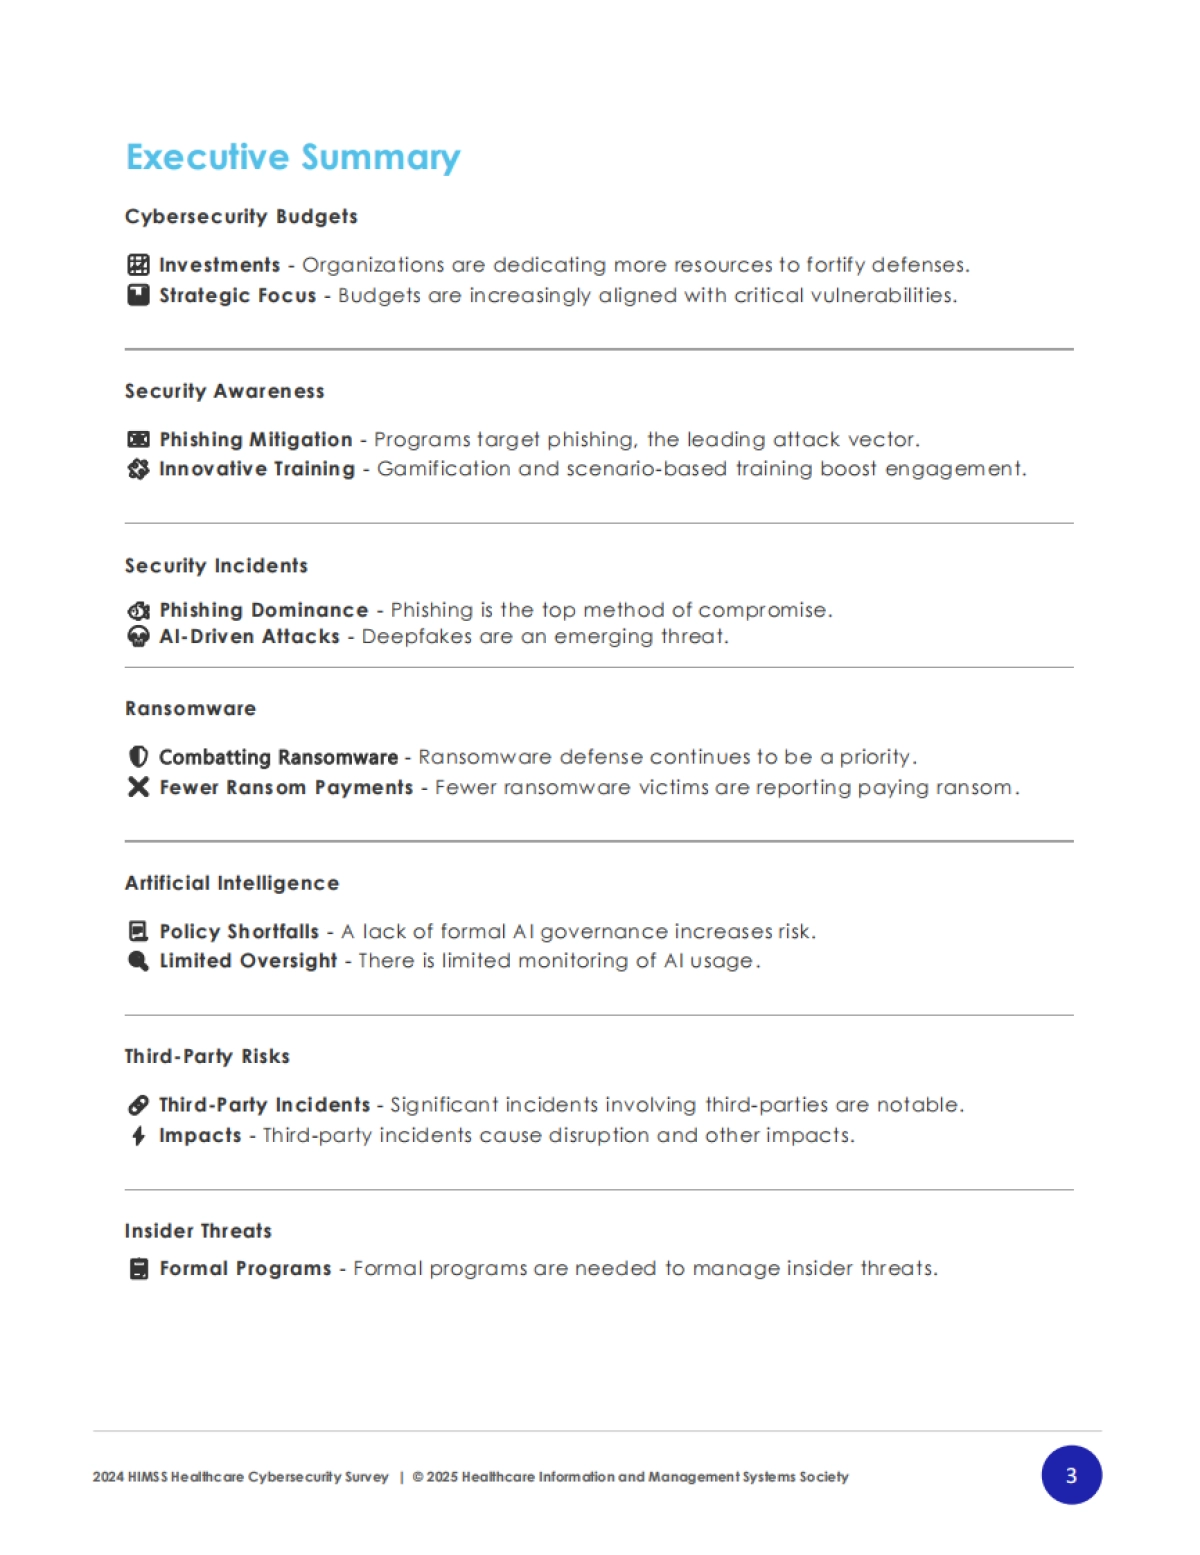Click the icon beside Formal Programs

point(139,1269)
